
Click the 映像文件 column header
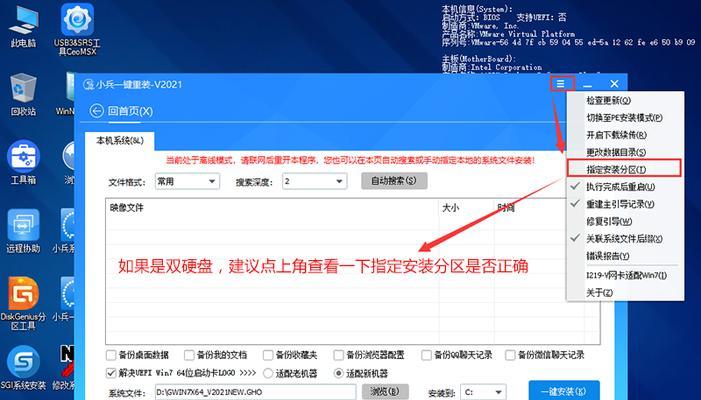[272, 208]
